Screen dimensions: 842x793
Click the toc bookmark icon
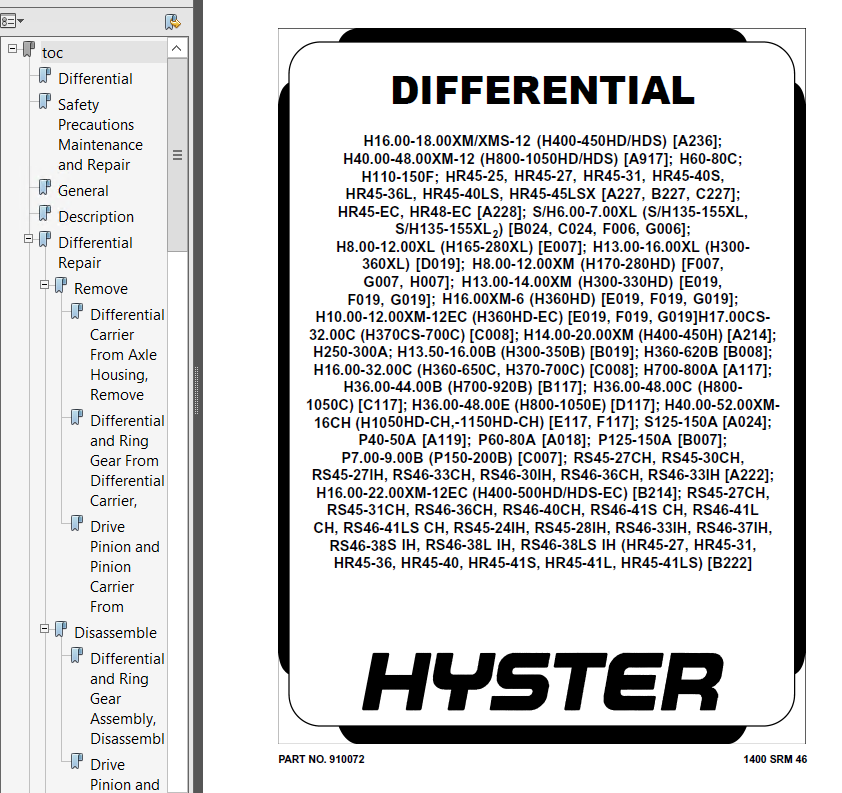point(28,50)
